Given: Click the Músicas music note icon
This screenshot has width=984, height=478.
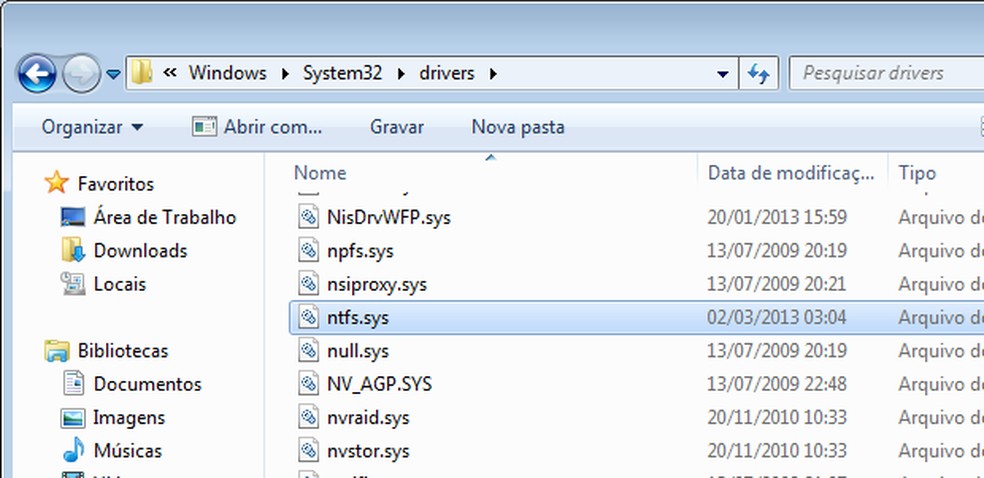Looking at the screenshot, I should (x=73, y=450).
